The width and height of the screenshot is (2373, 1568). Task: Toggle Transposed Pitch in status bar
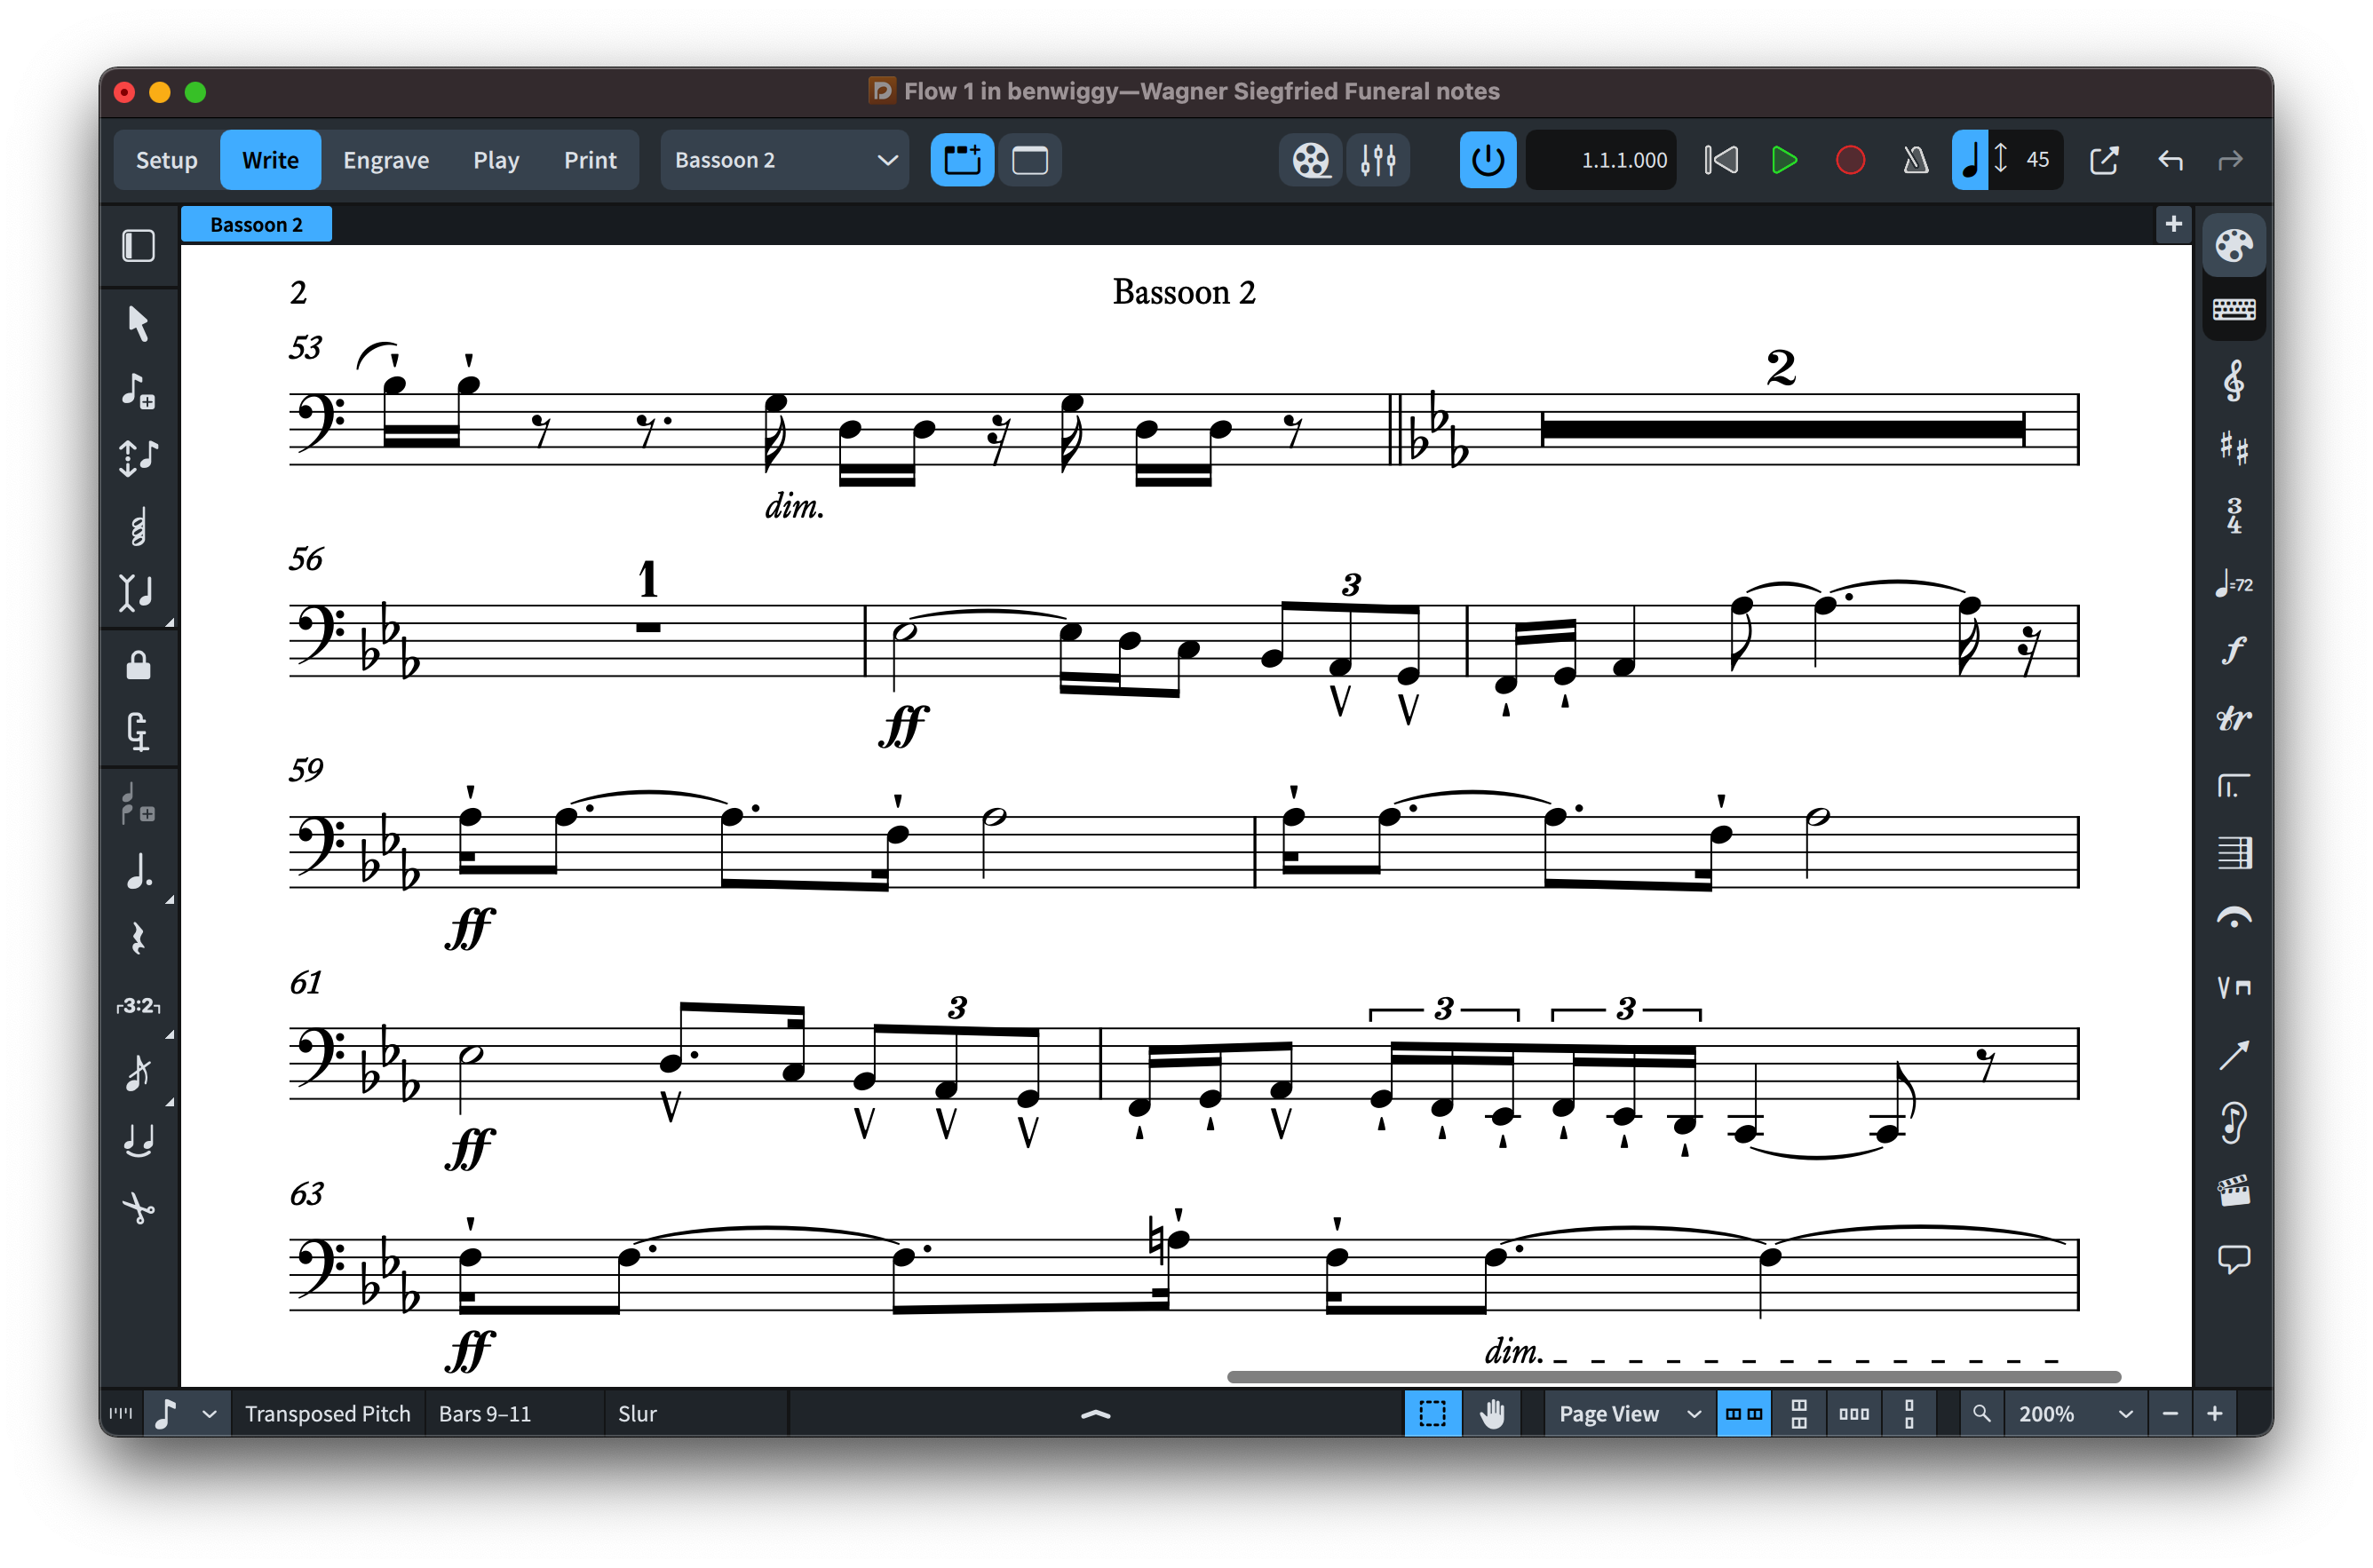[x=327, y=1413]
